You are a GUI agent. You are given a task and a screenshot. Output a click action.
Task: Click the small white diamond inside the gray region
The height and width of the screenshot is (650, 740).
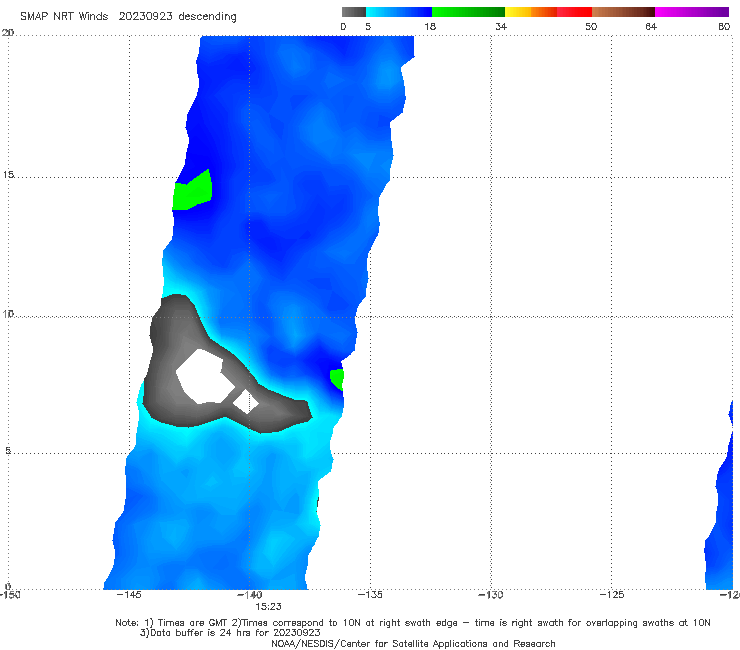(246, 402)
